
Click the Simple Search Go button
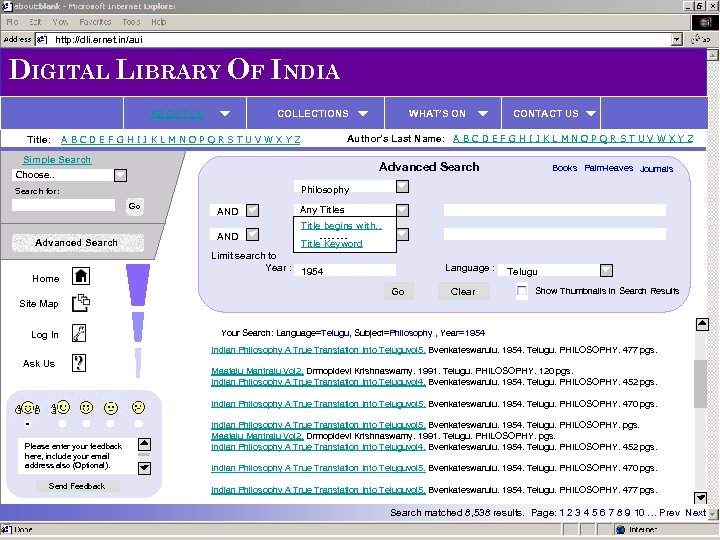pyautogui.click(x=134, y=206)
